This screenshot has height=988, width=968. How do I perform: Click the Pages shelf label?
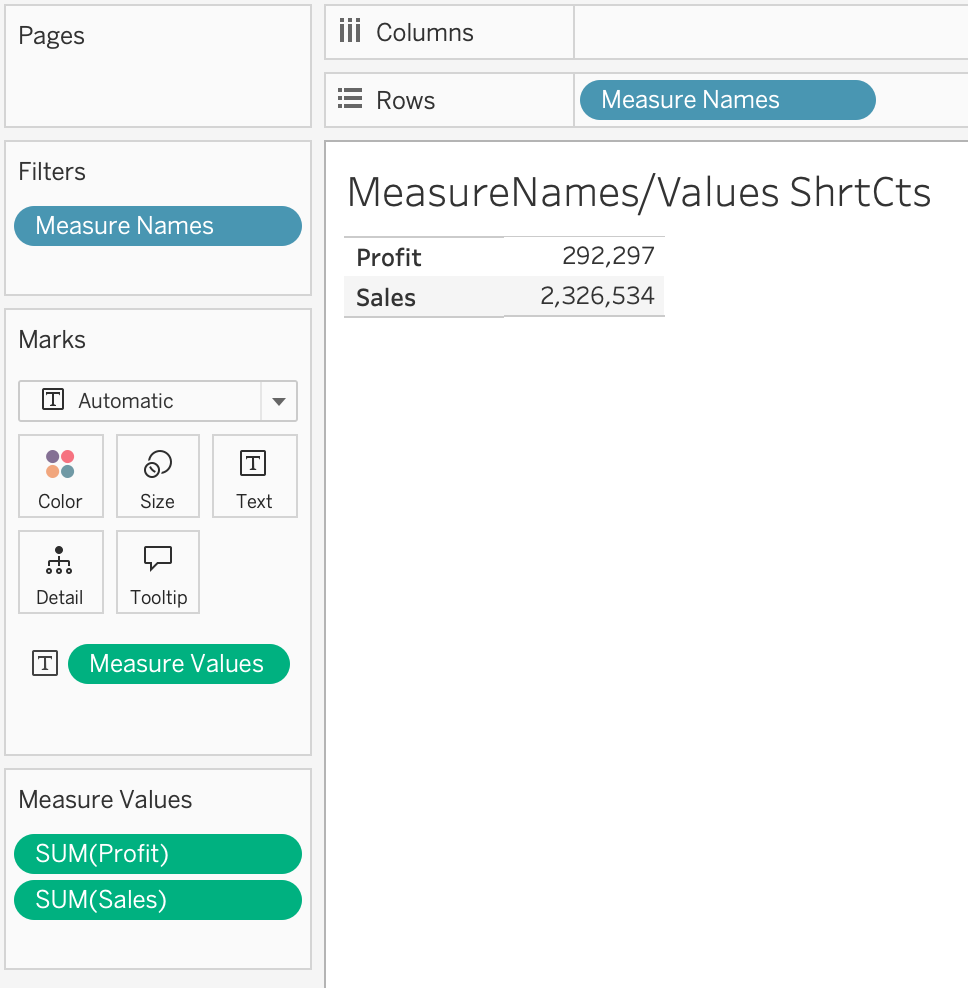point(51,35)
